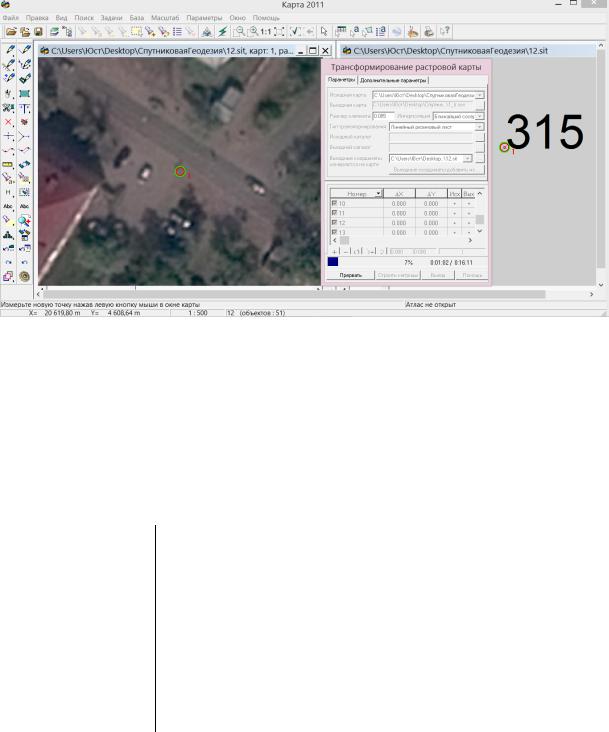Toggle checkbox for point 10
This screenshot has height=732, width=609.
[334, 204]
